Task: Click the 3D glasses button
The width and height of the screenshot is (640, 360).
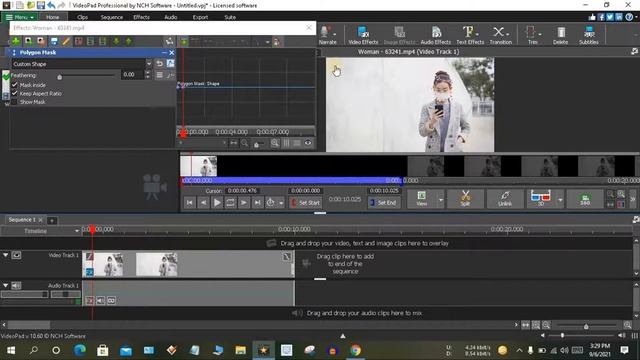Action: (x=540, y=198)
